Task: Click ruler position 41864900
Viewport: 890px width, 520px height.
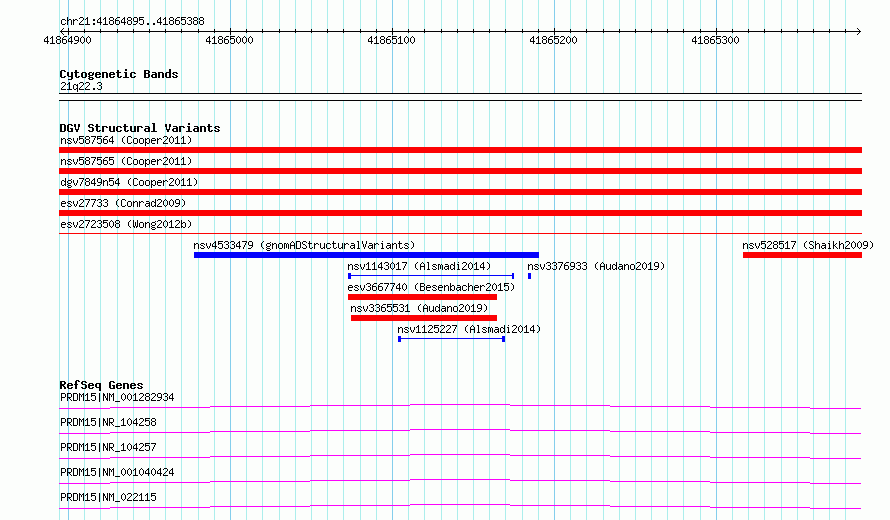Action: click(x=68, y=40)
